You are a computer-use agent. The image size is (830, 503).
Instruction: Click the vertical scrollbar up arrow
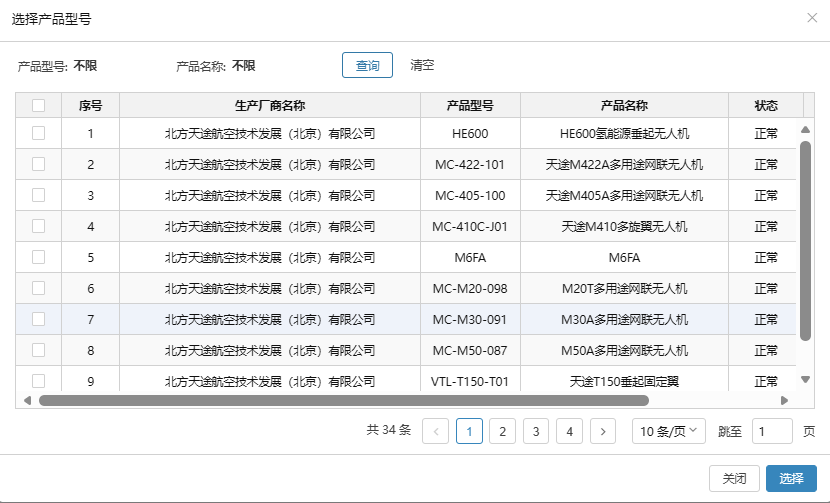click(x=806, y=129)
